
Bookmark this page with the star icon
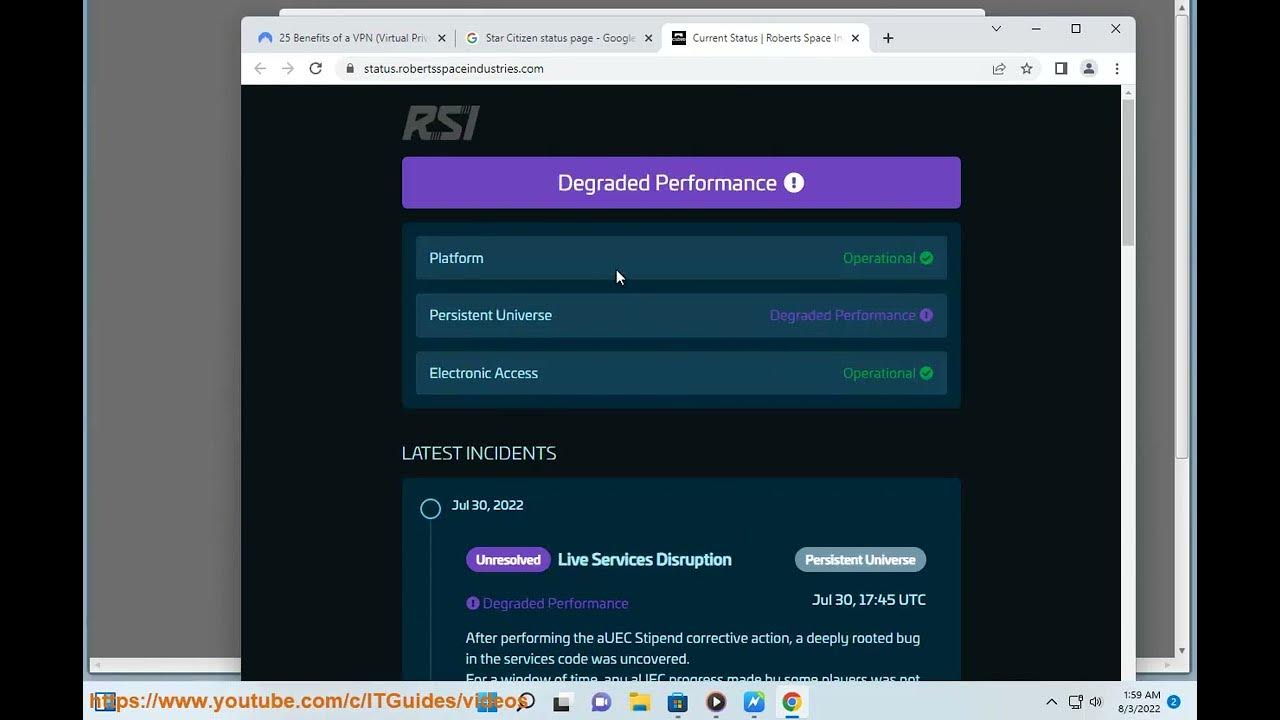1026,69
